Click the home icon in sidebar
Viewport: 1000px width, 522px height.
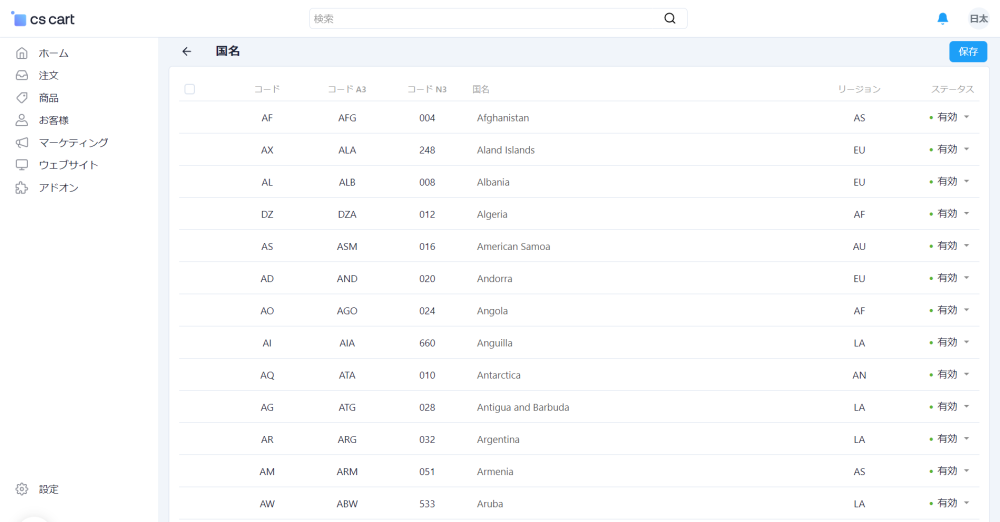[22, 53]
